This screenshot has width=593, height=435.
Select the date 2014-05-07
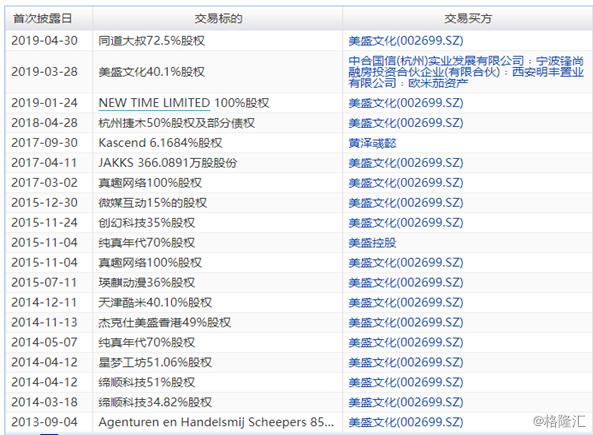tap(44, 342)
